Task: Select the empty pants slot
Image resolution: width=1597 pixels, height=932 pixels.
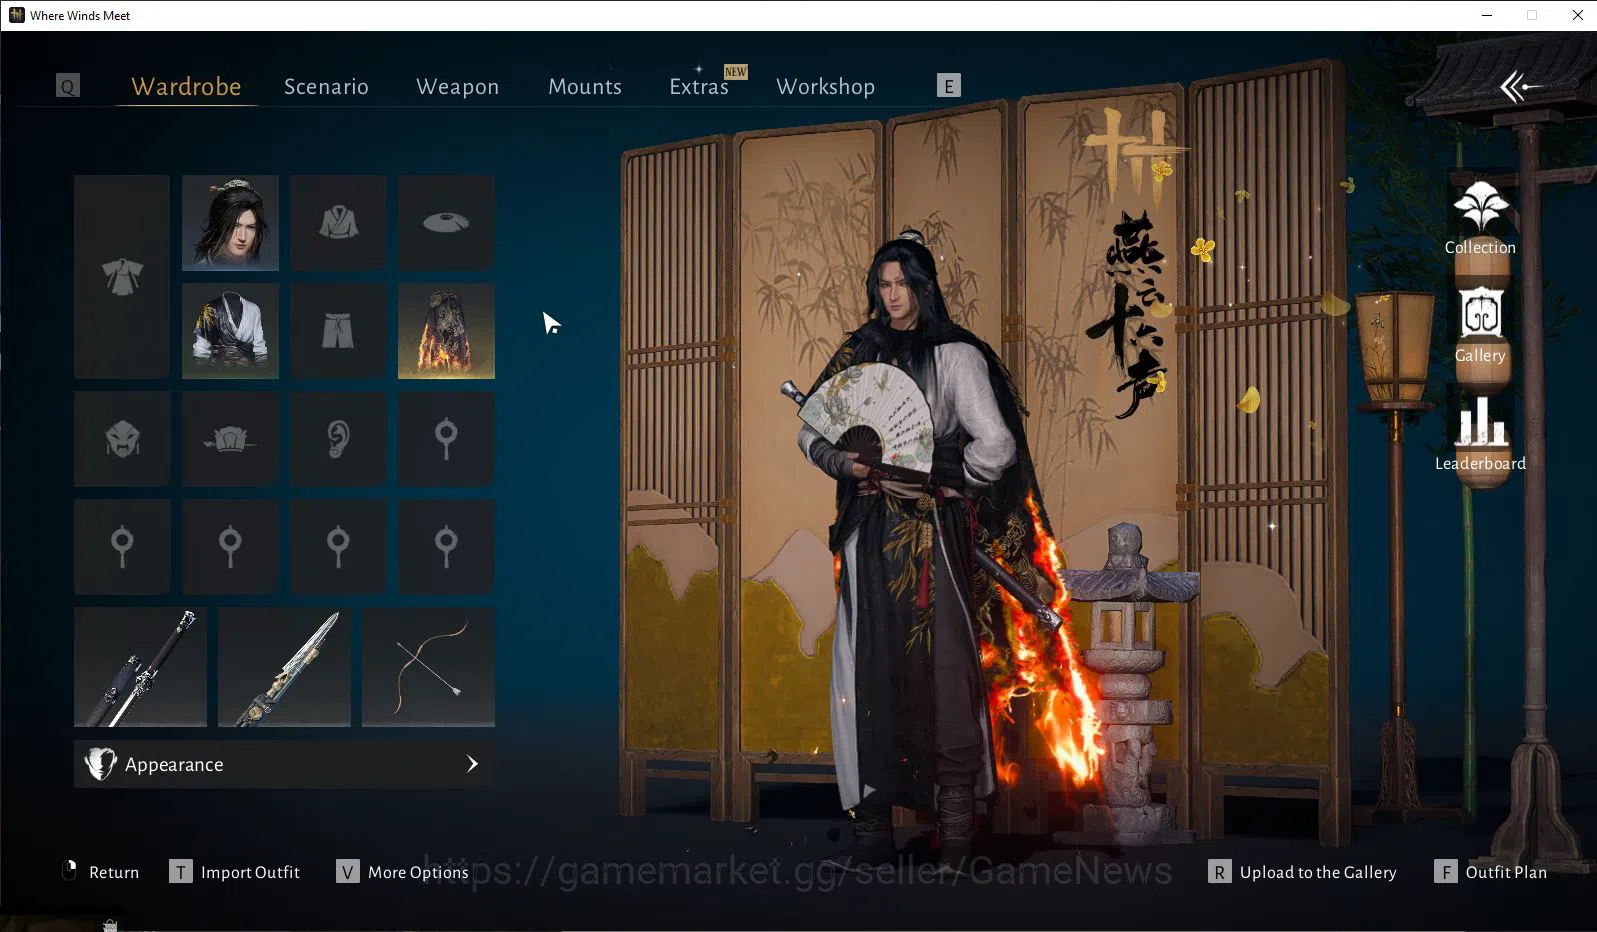Action: tap(338, 331)
